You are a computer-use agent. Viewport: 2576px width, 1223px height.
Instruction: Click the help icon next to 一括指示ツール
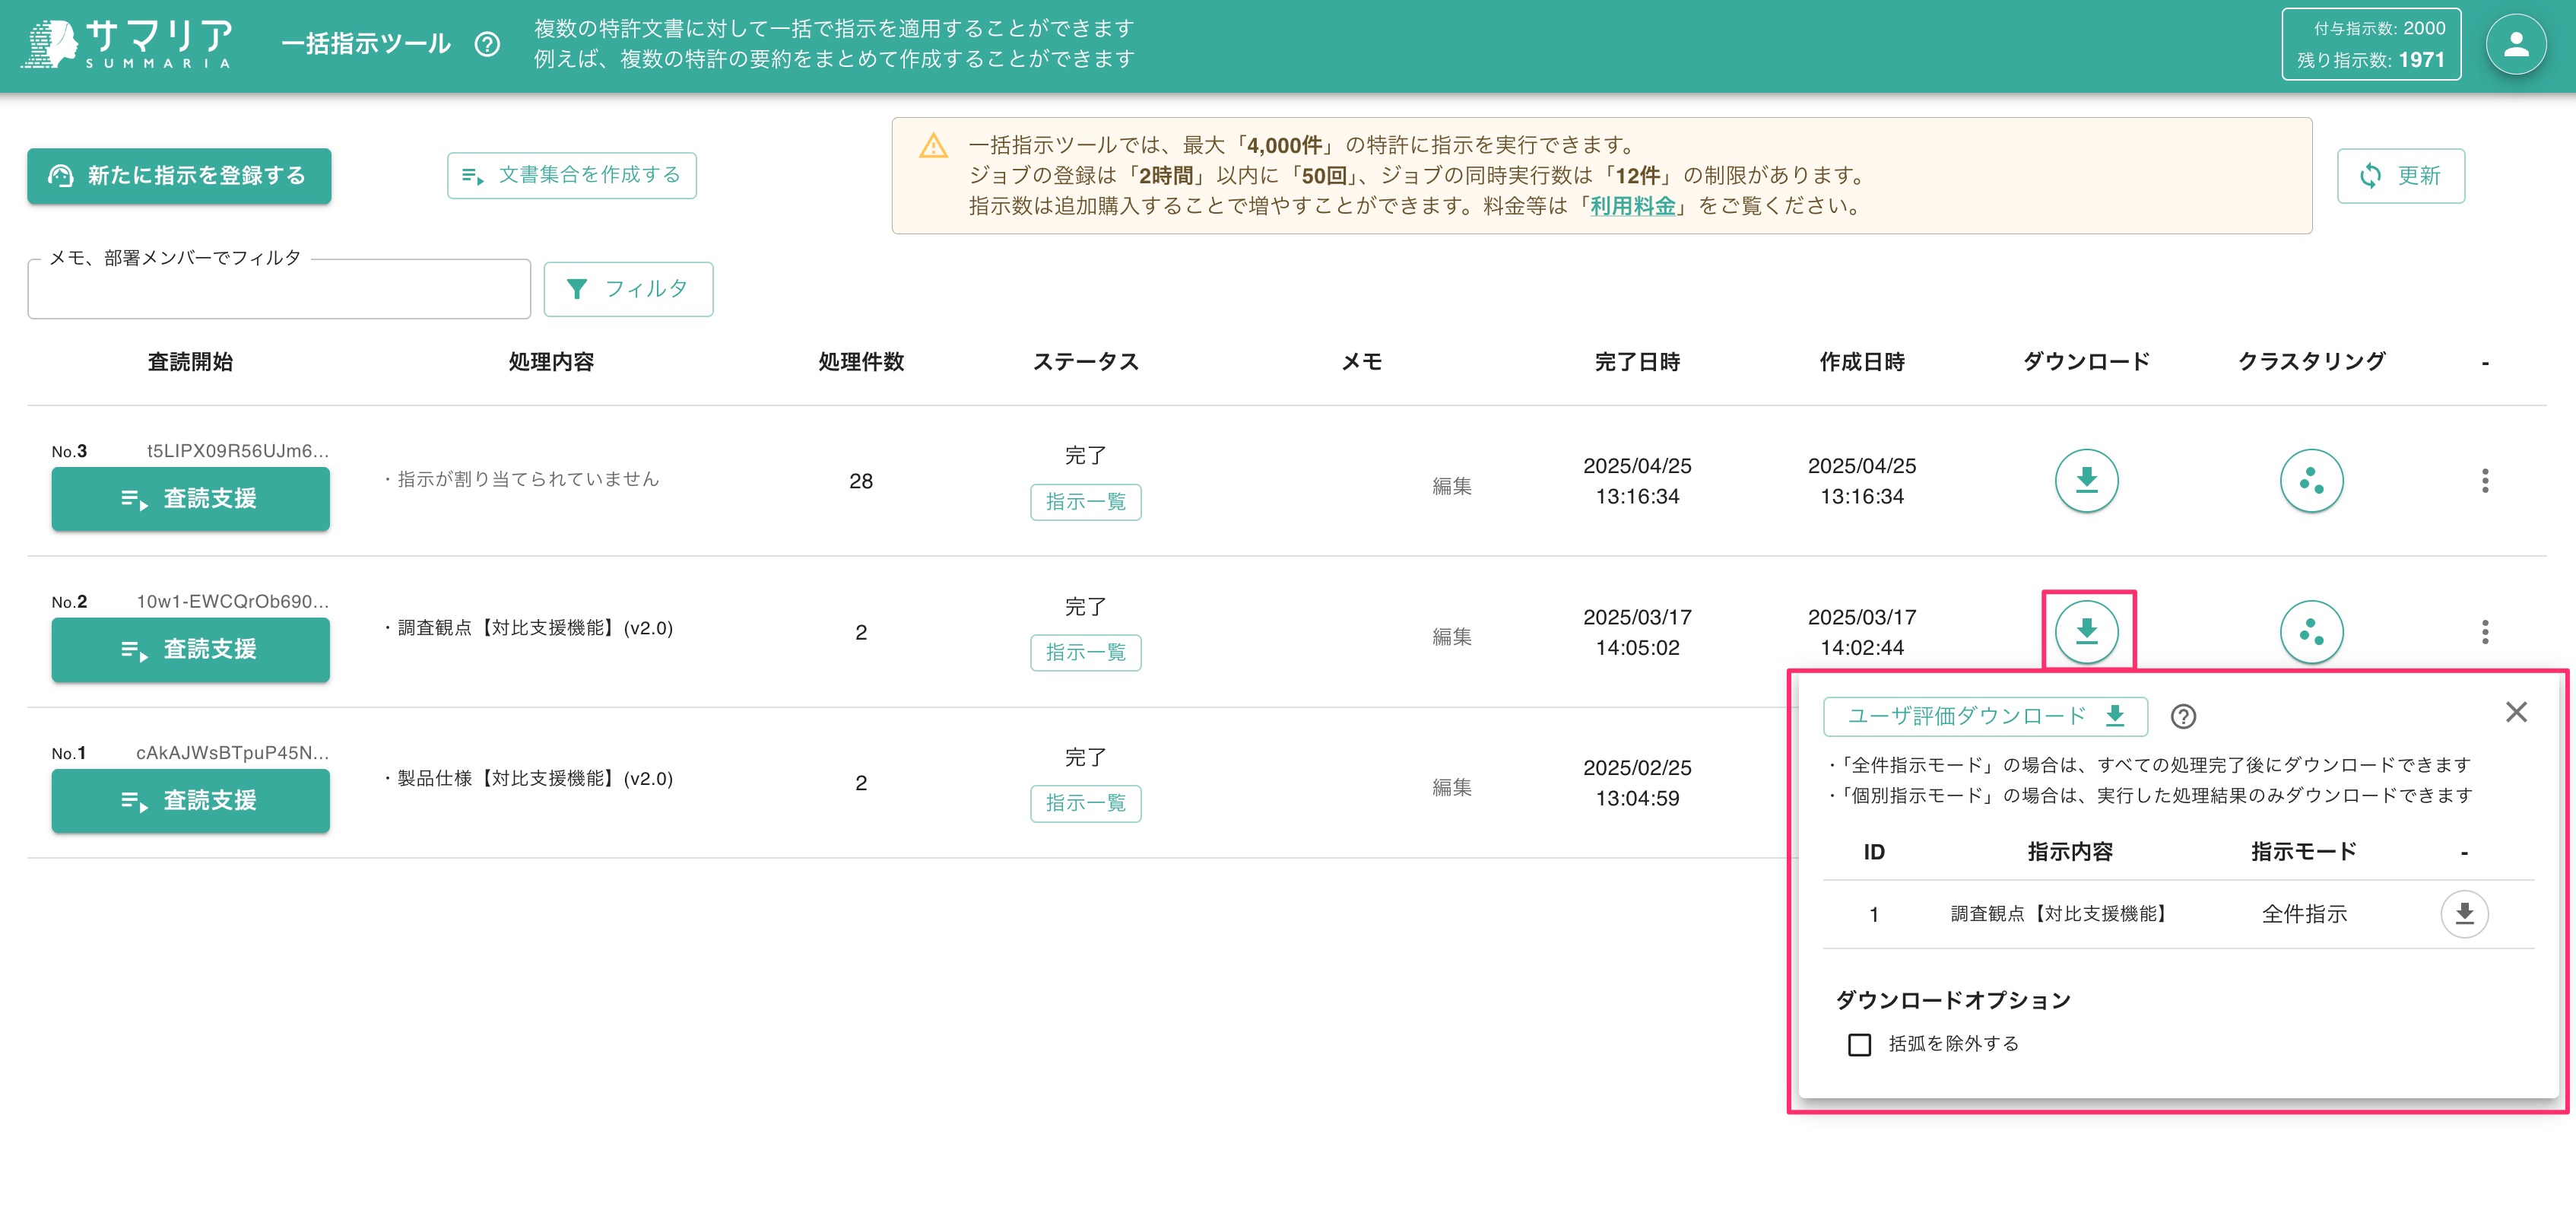click(487, 44)
